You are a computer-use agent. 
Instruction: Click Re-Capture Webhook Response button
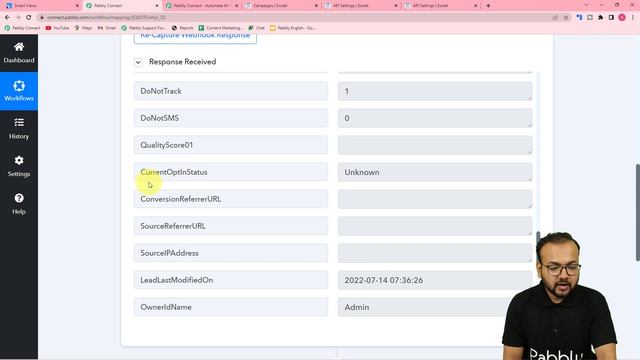click(195, 38)
